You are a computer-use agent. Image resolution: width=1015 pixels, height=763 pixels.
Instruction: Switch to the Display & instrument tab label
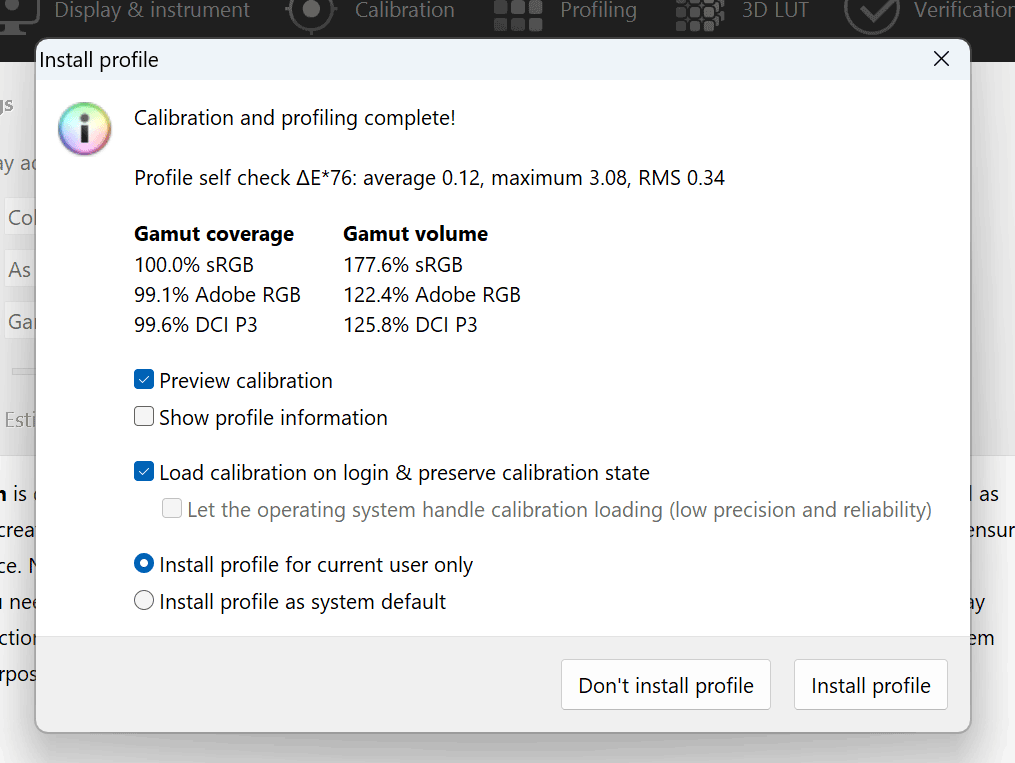(152, 12)
